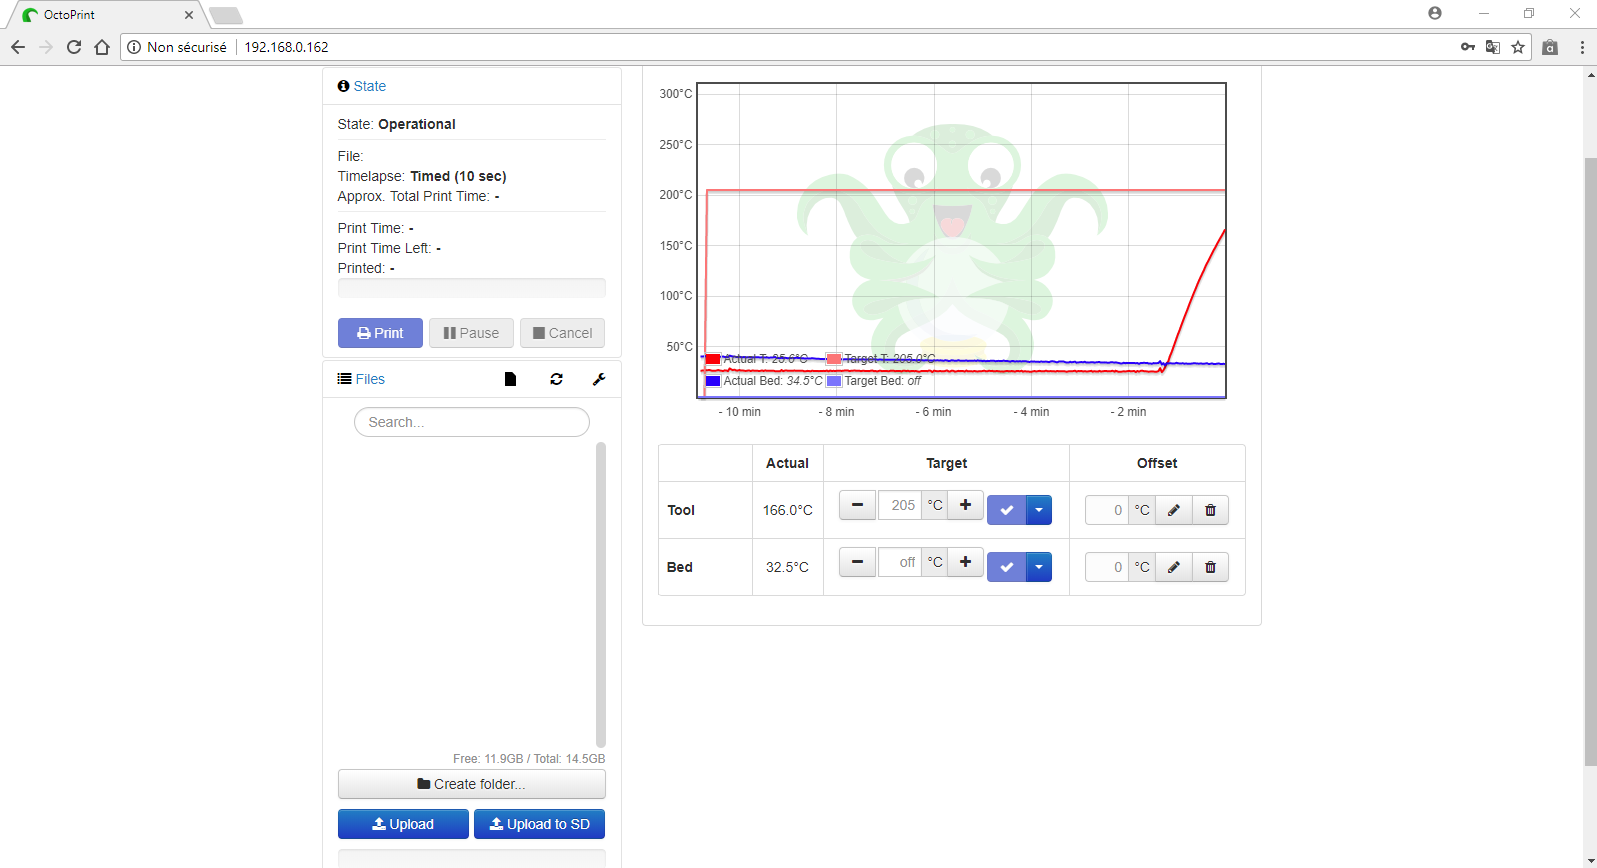Increase Bed target temperature

(x=965, y=562)
